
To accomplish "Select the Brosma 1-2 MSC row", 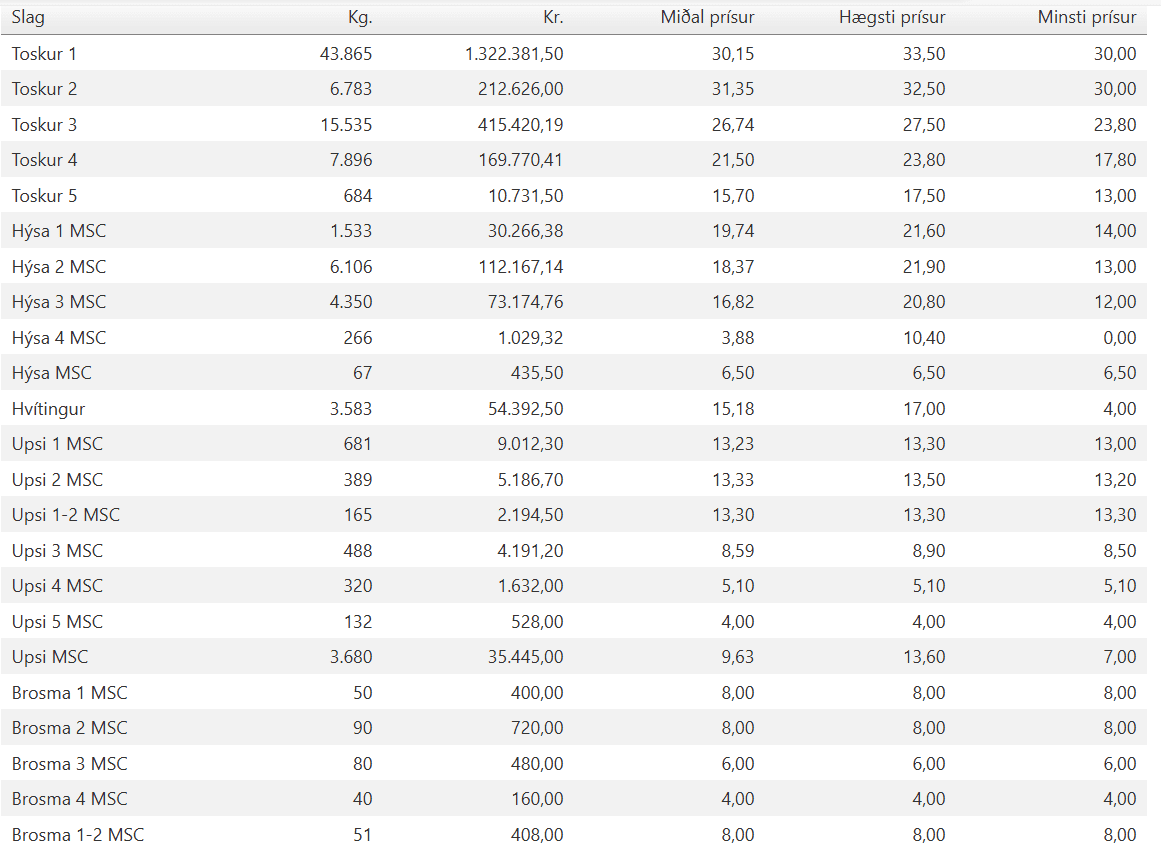I will pos(574,834).
